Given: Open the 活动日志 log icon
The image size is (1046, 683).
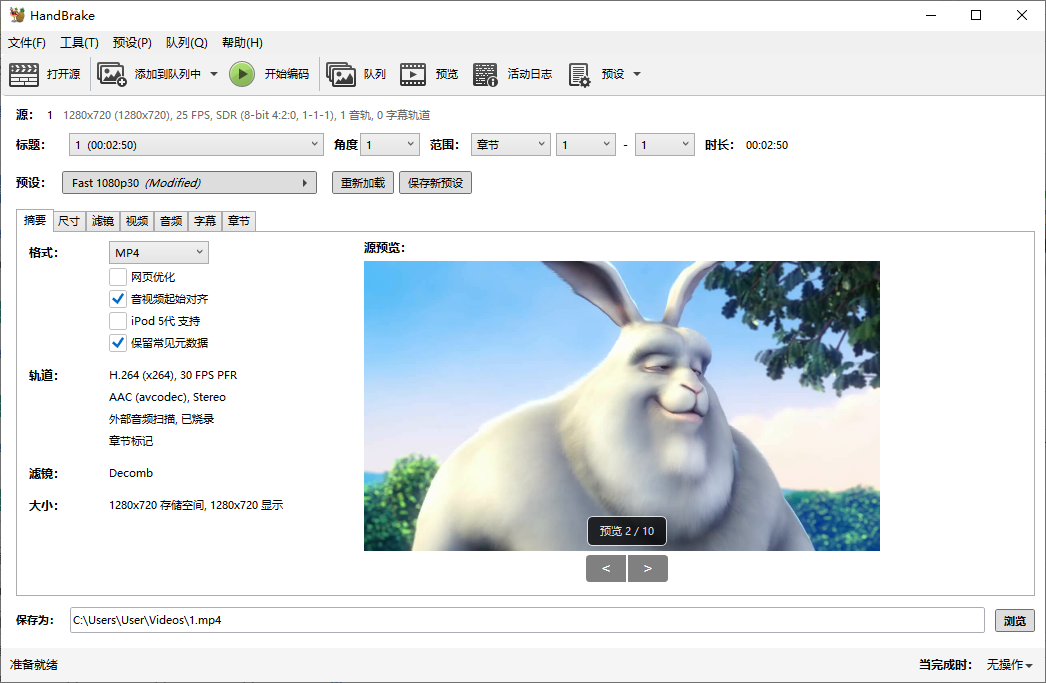Looking at the screenshot, I should pos(485,74).
